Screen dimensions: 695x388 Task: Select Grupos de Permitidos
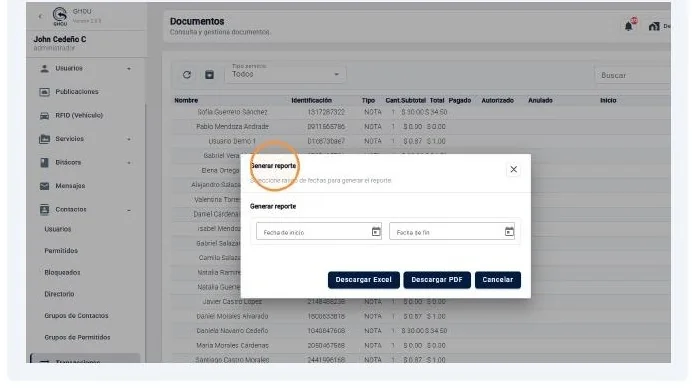pyautogui.click(x=77, y=337)
